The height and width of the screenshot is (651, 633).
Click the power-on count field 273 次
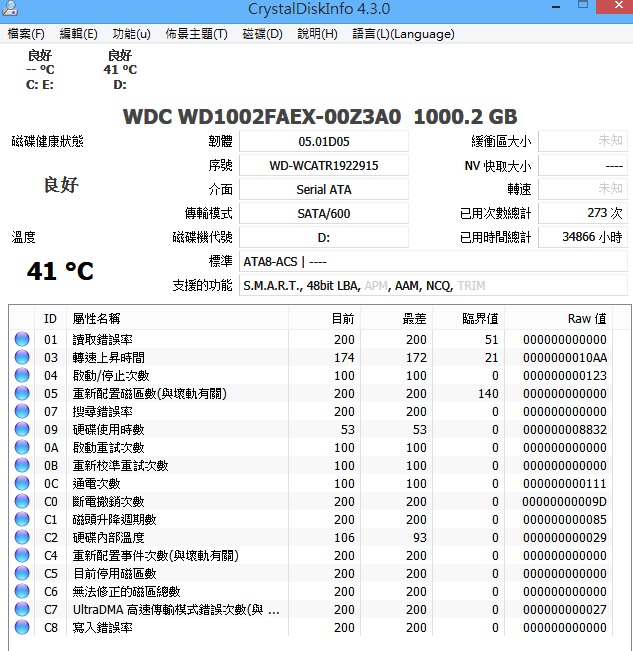coord(583,213)
